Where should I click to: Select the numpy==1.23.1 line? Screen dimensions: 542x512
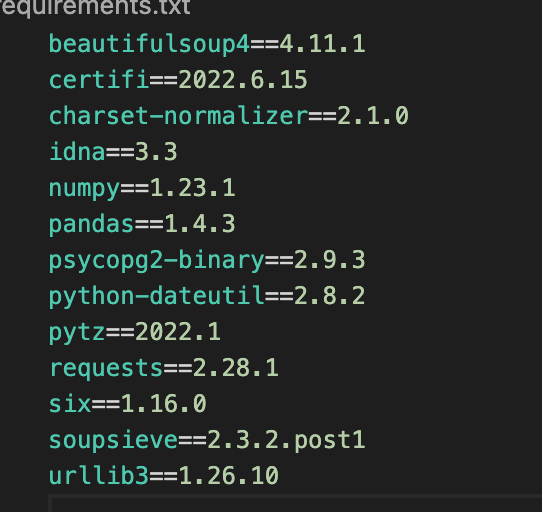click(x=142, y=188)
